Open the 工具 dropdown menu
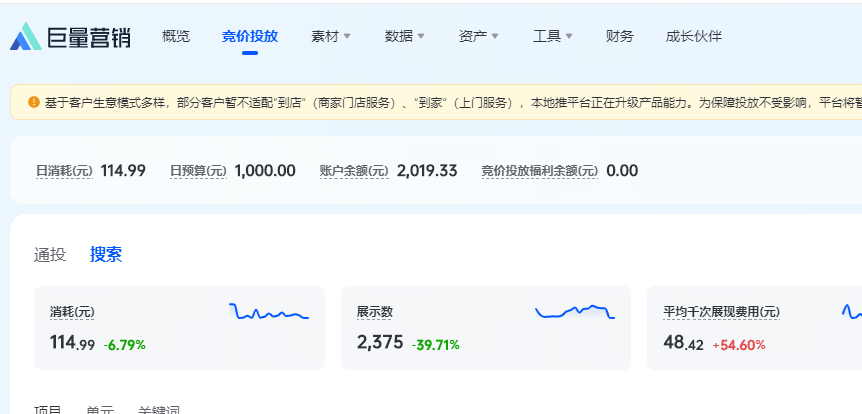Screen dimensions: 862x414 (553, 36)
